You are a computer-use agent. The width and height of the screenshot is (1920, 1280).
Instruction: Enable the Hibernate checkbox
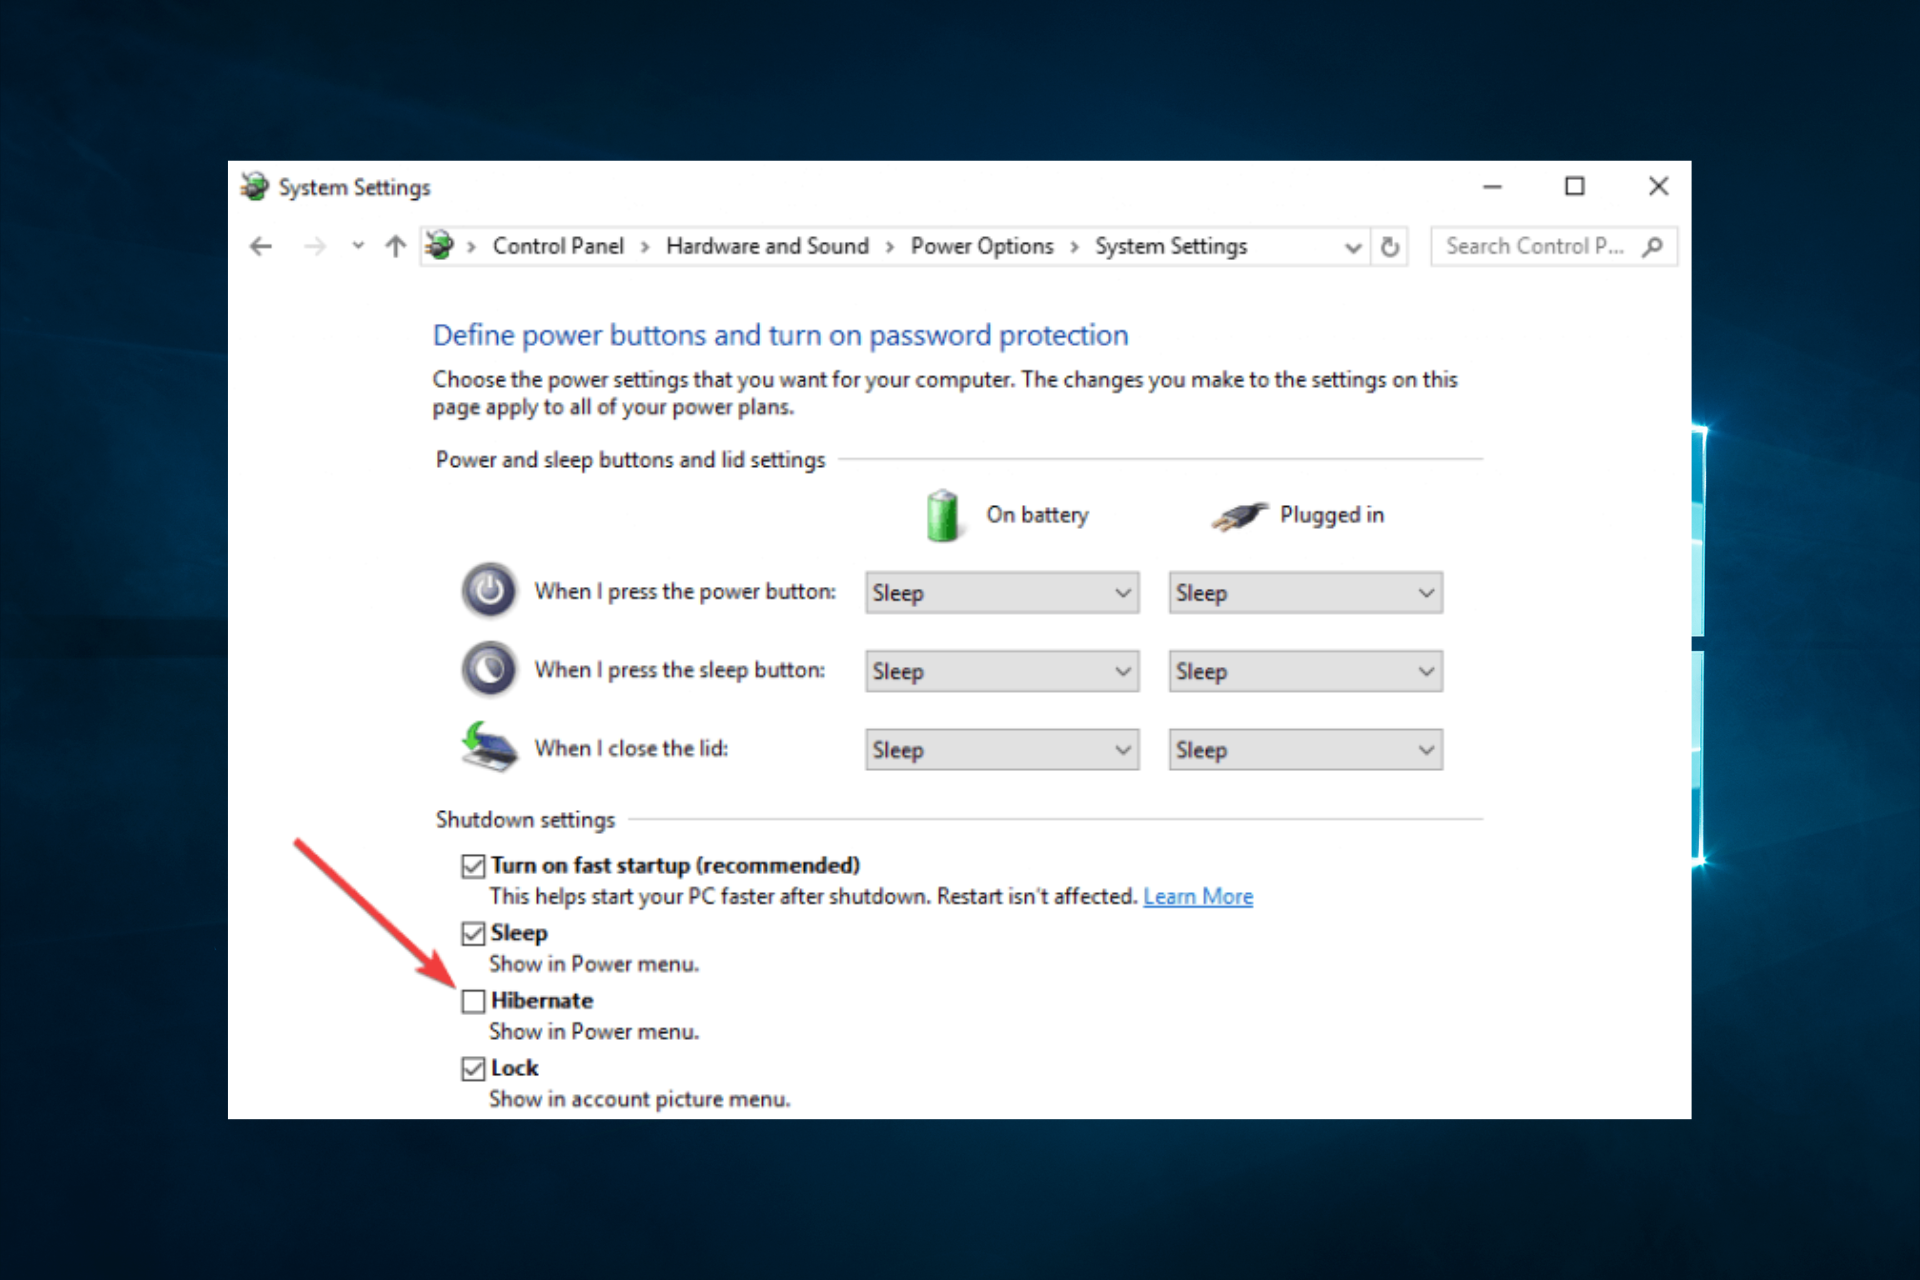coord(473,1001)
